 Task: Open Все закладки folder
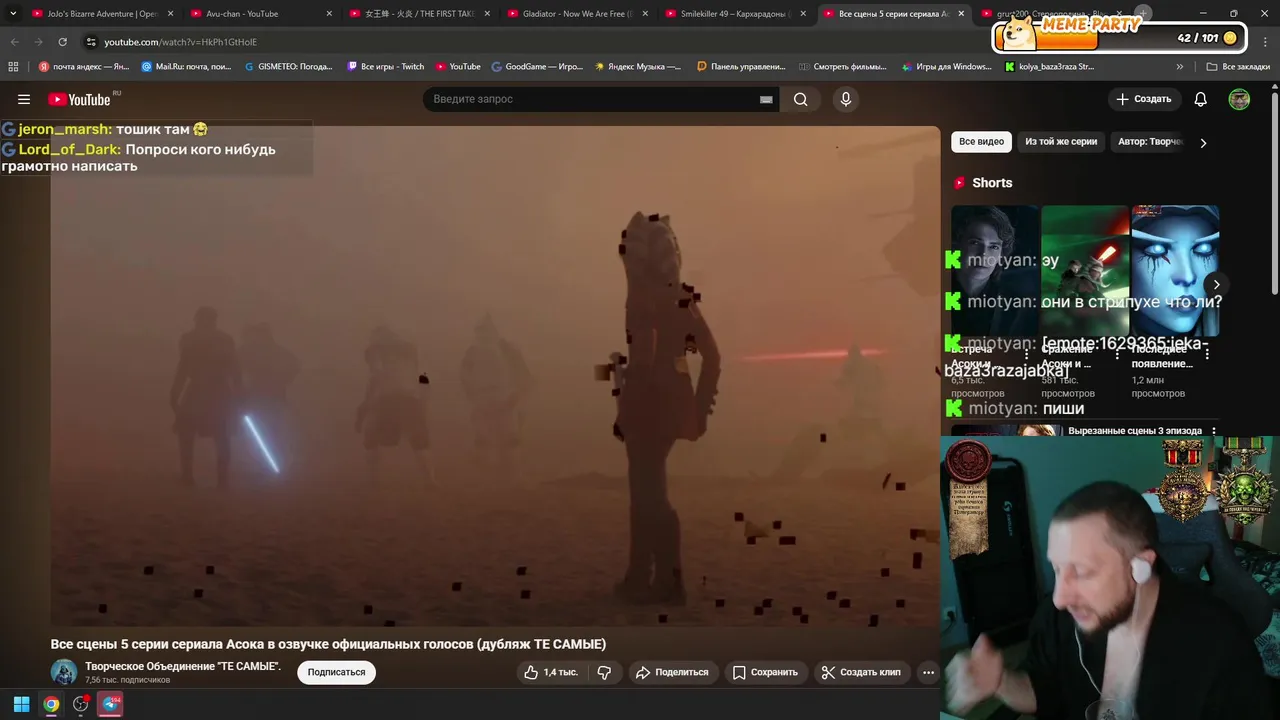tap(1238, 67)
